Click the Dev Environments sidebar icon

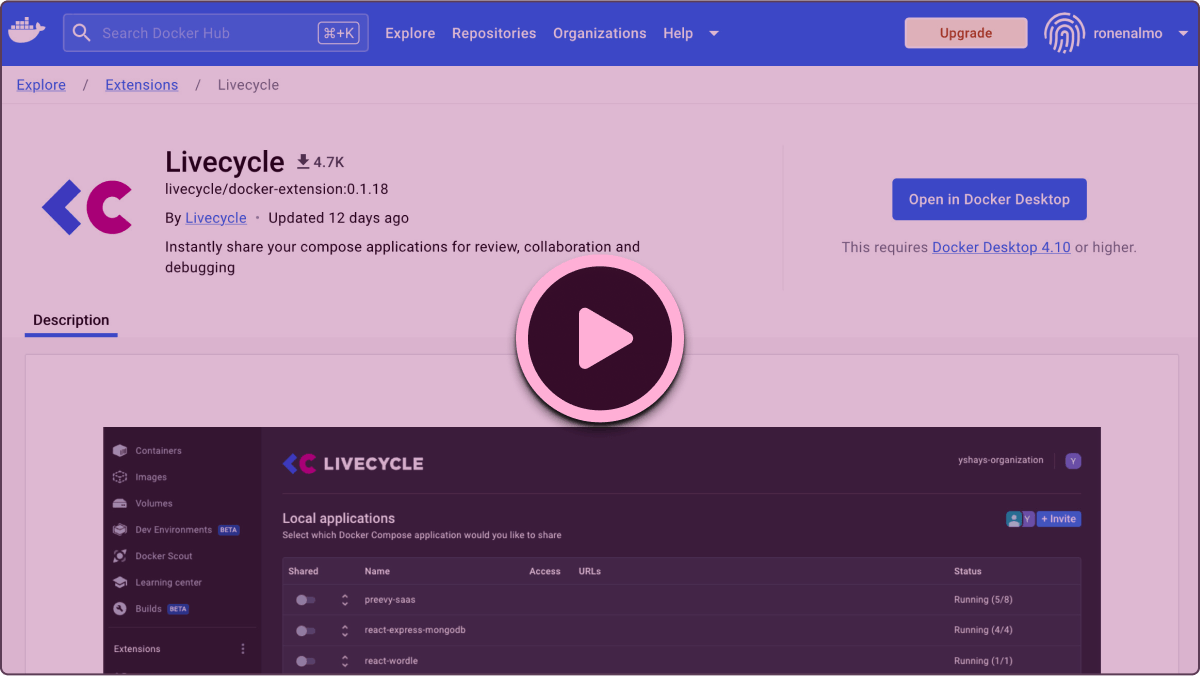pos(120,530)
